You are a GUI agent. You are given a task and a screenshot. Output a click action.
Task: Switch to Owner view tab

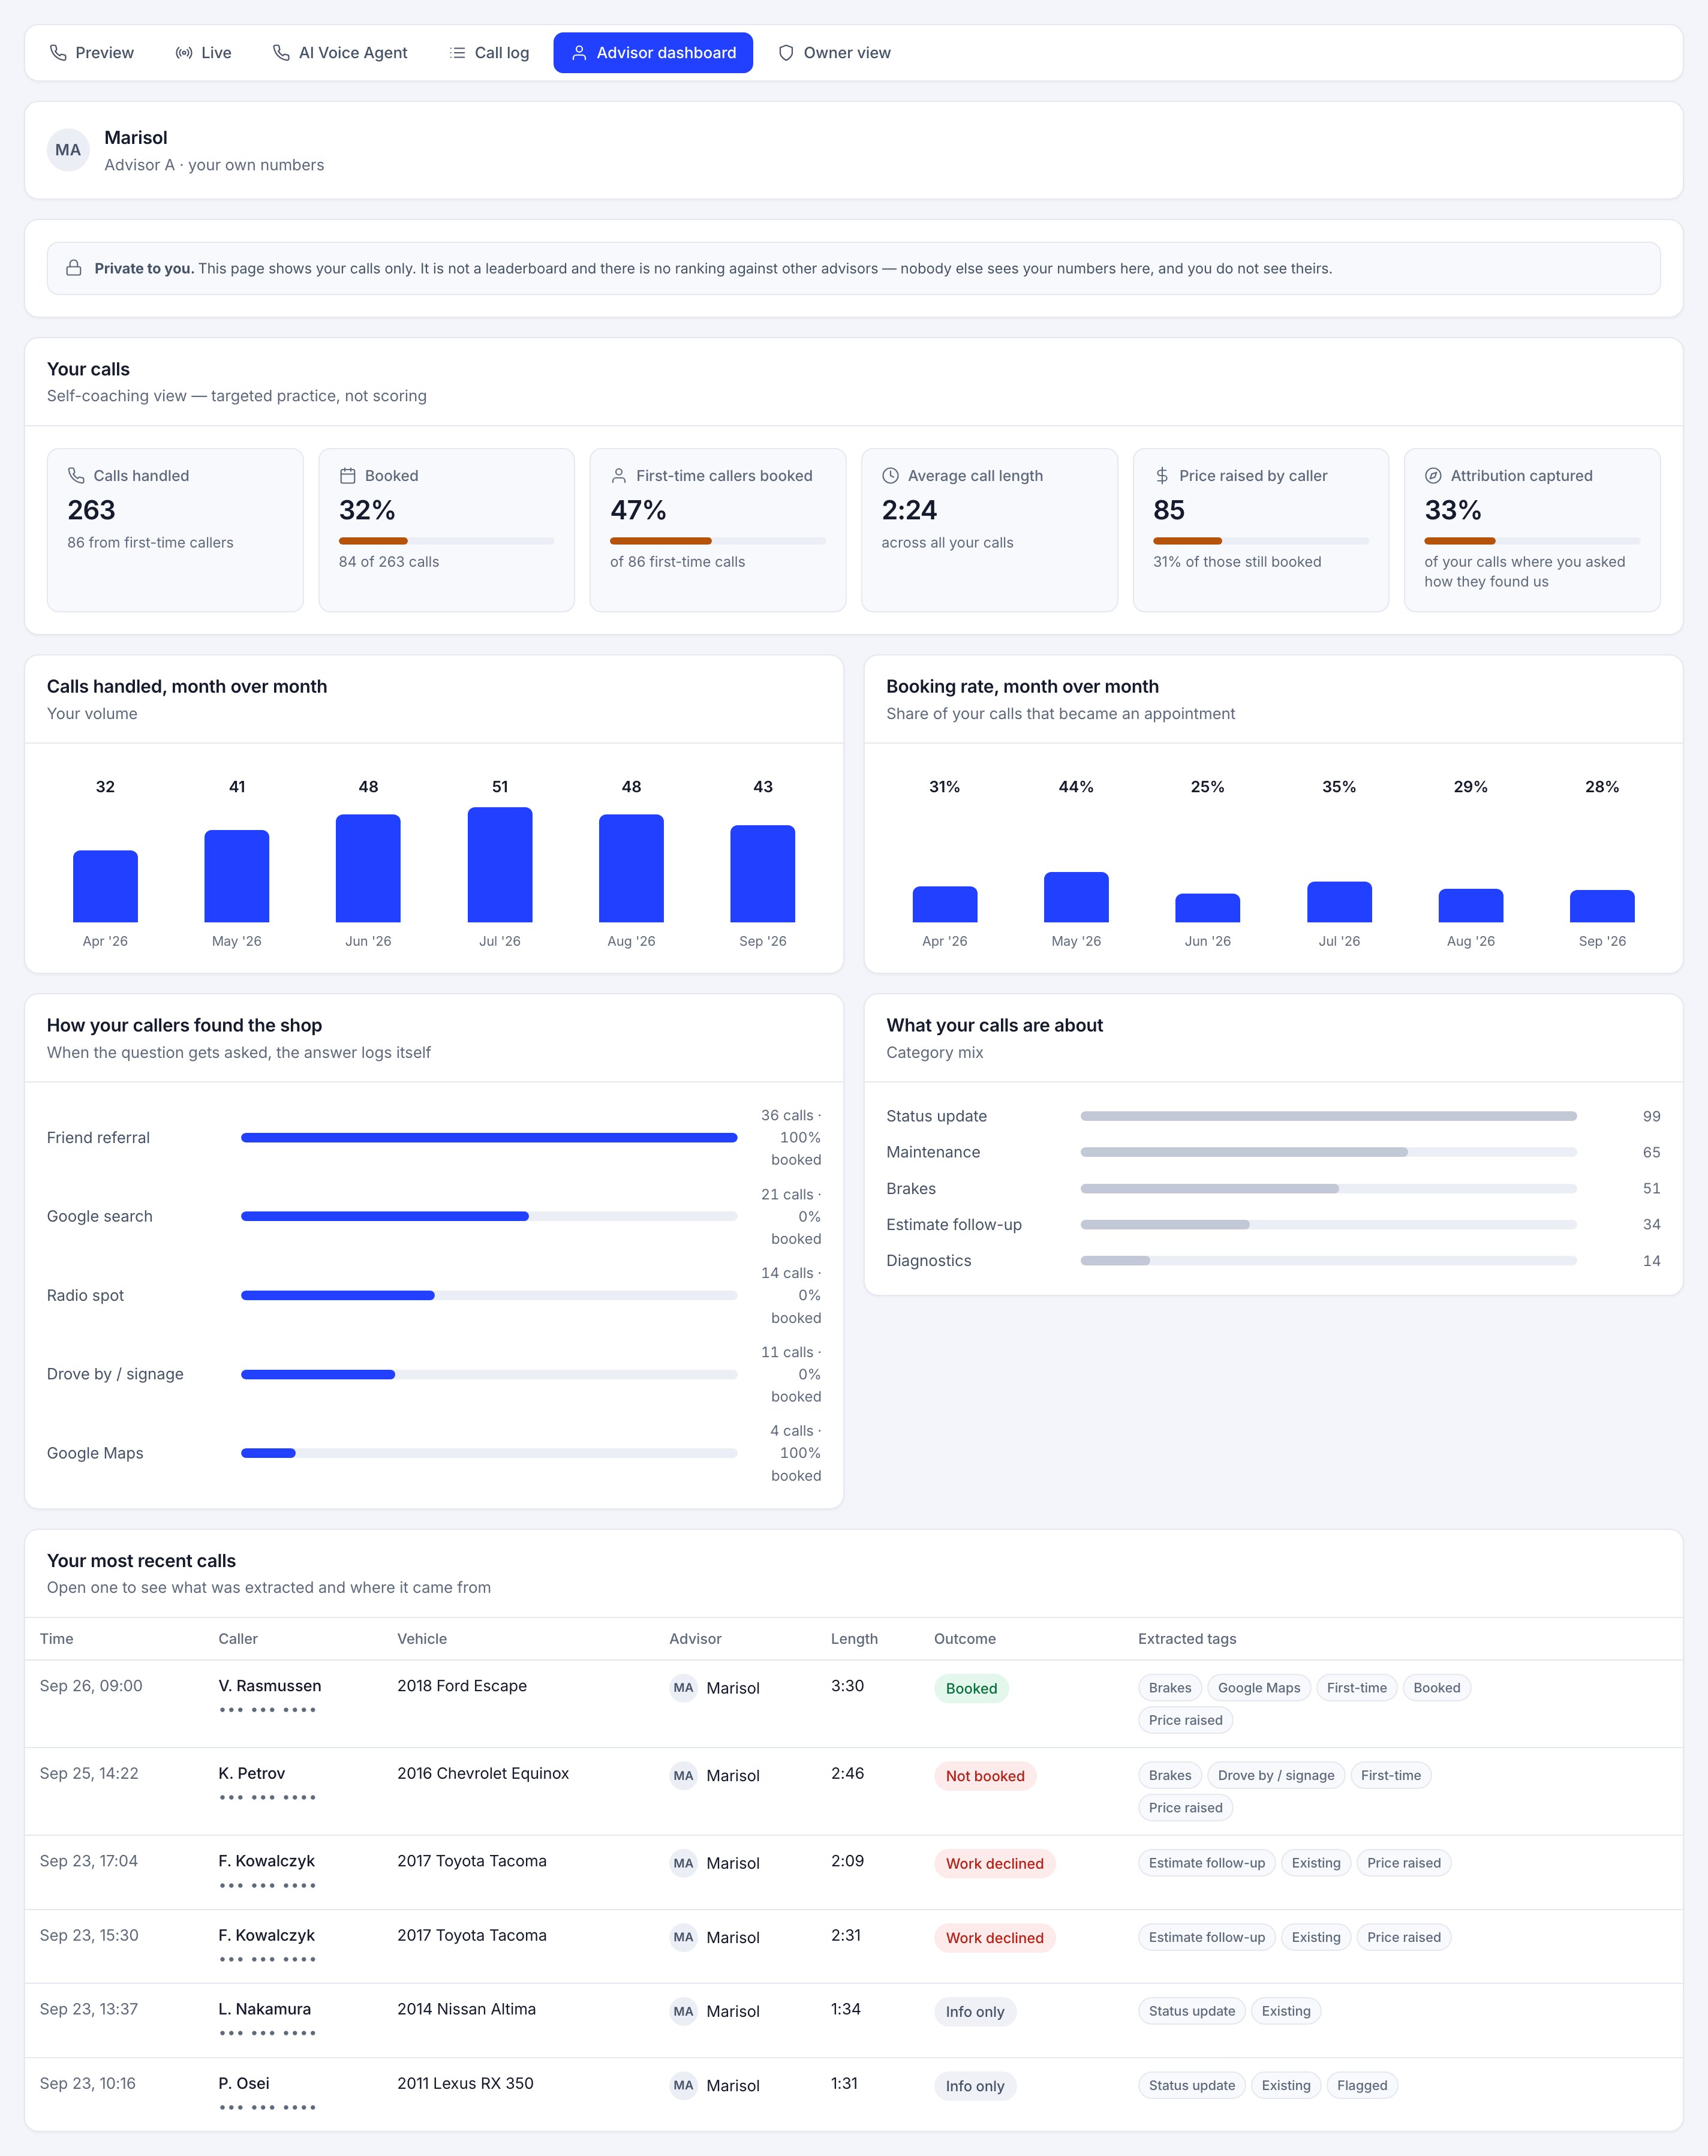(x=834, y=53)
